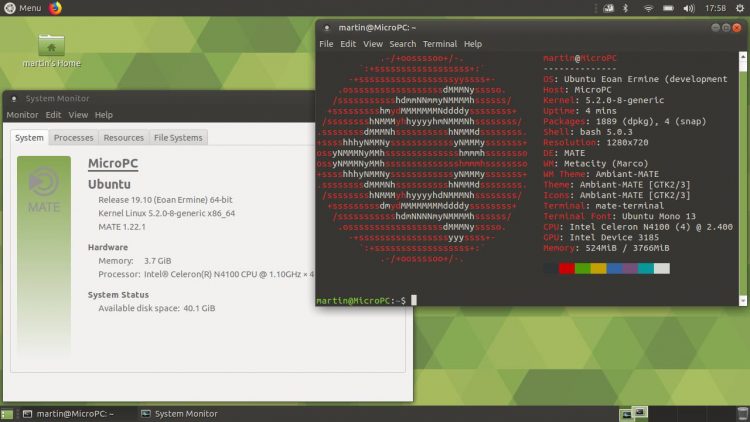The height and width of the screenshot is (422, 750).
Task: Switch to the Resources tab
Action: tap(123, 137)
